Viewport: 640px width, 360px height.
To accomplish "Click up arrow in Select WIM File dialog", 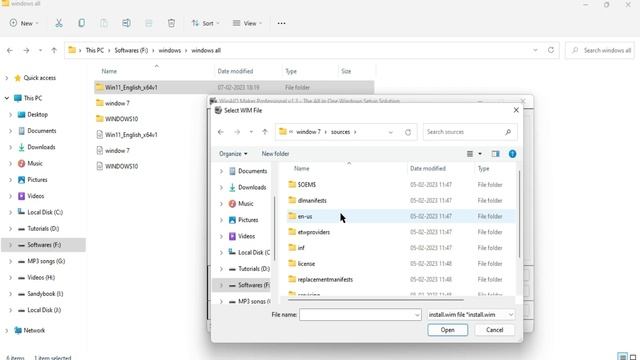I will [x=265, y=132].
